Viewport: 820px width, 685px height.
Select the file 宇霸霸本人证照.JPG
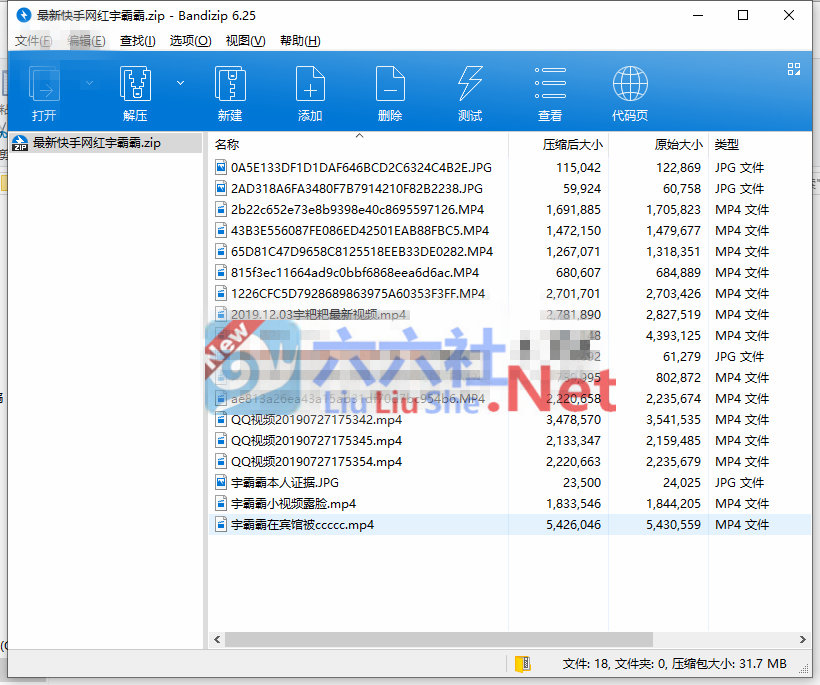(x=277, y=482)
